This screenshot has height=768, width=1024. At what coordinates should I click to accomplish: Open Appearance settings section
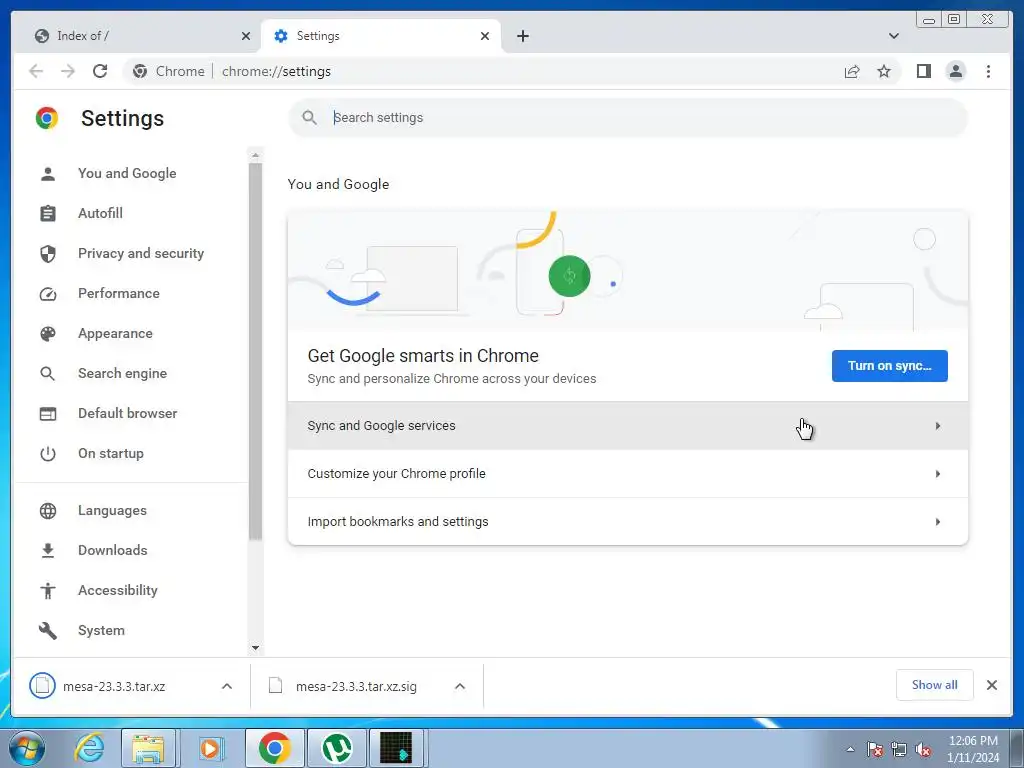(x=115, y=333)
